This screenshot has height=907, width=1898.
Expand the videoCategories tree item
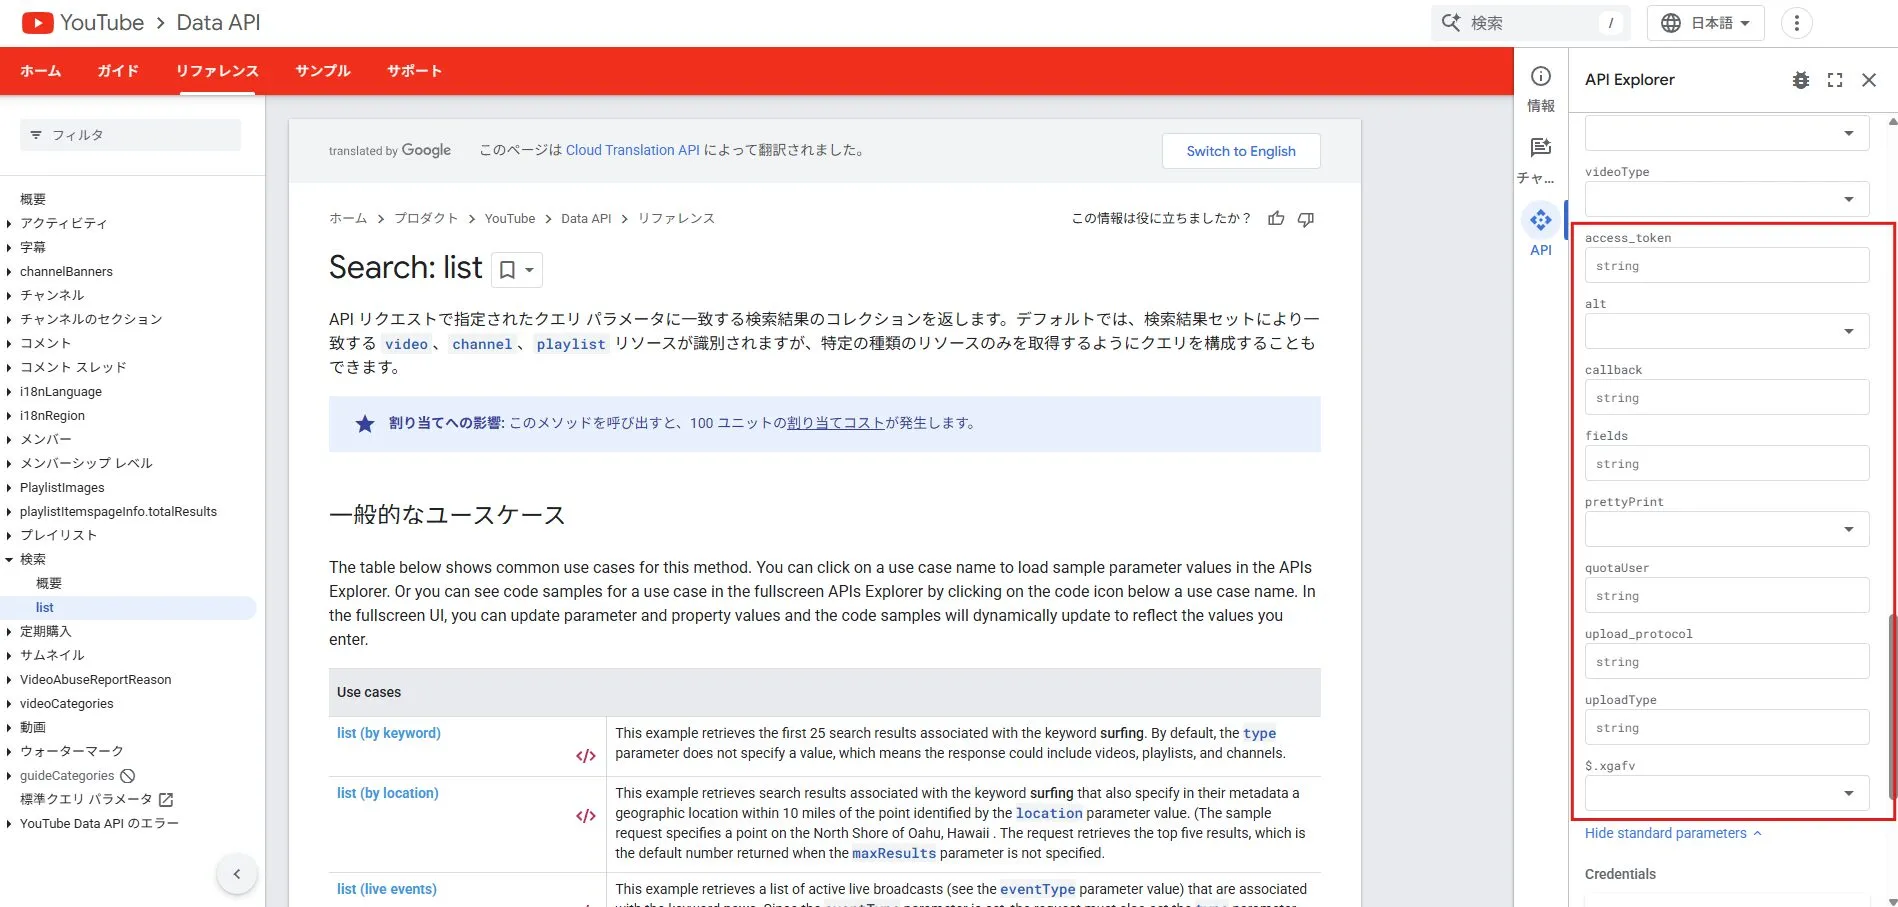pyautogui.click(x=9, y=703)
